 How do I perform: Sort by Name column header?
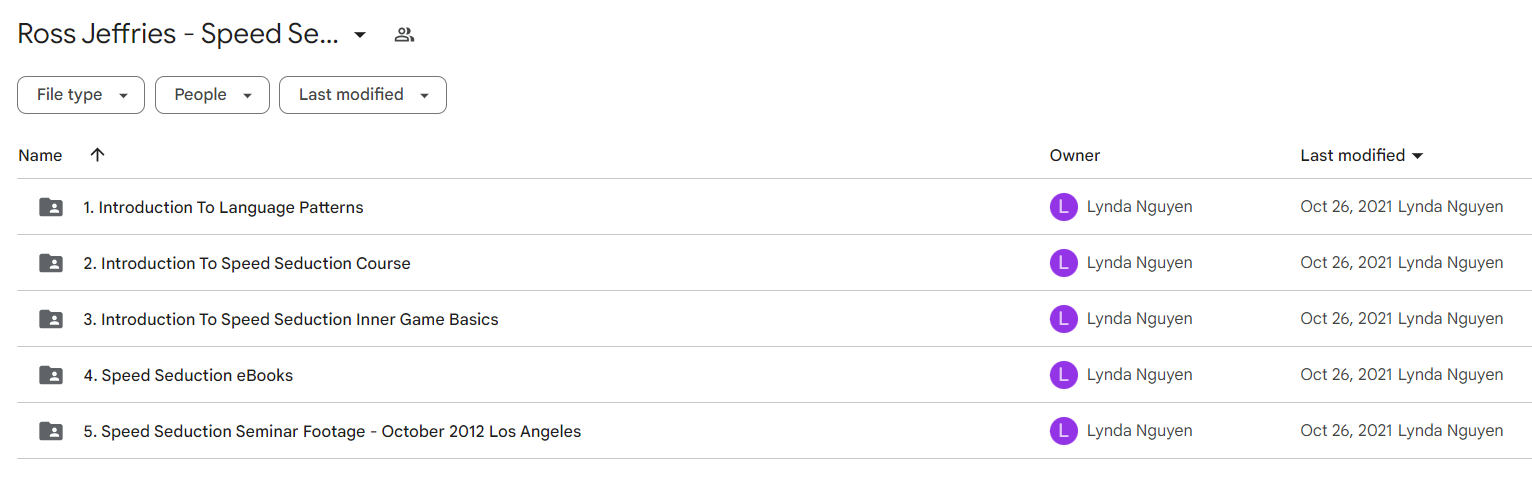(x=40, y=155)
